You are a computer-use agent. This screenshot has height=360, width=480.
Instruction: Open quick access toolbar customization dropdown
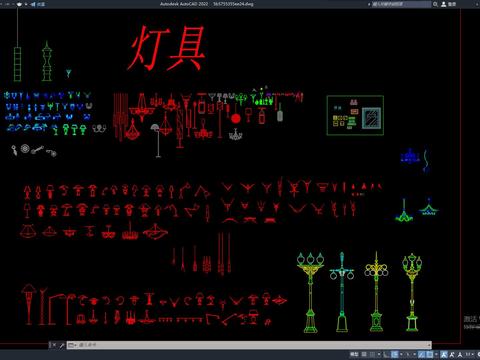tap(26, 4)
